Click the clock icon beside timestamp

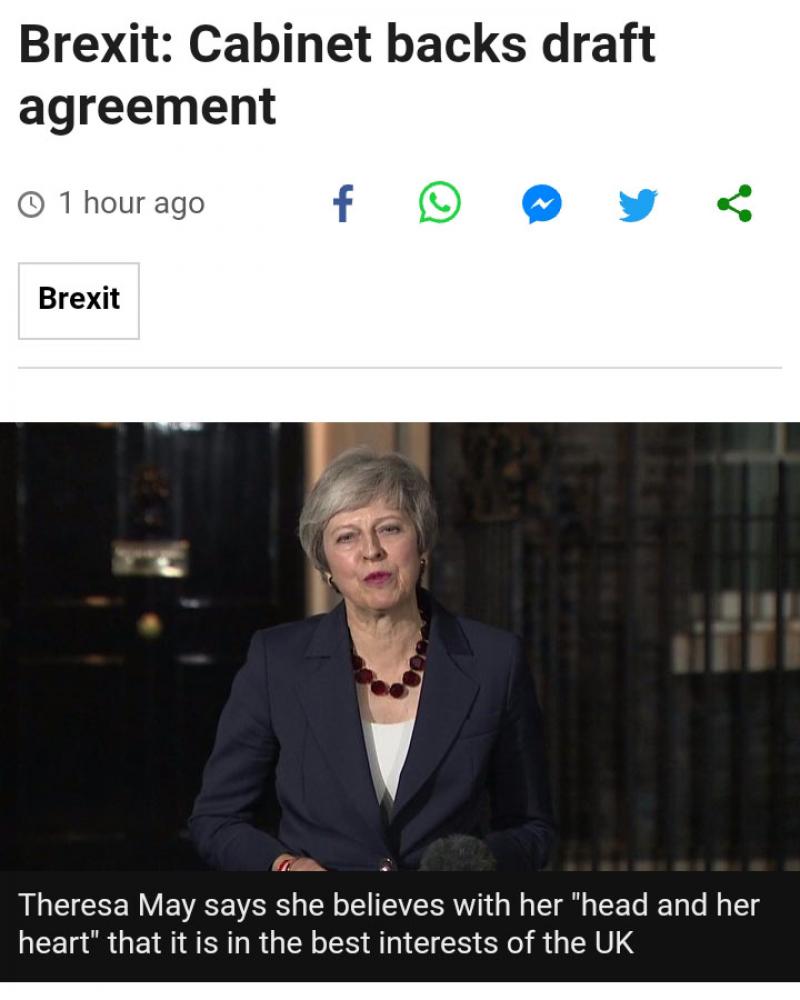click(32, 205)
